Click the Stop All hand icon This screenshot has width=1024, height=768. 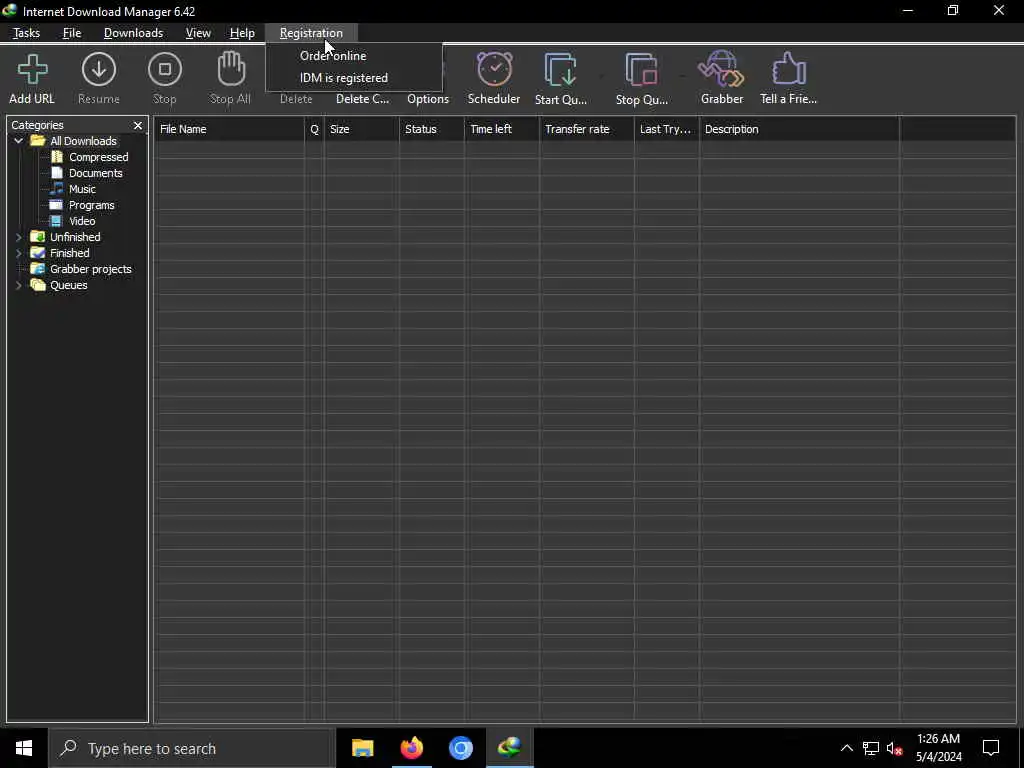pyautogui.click(x=231, y=69)
